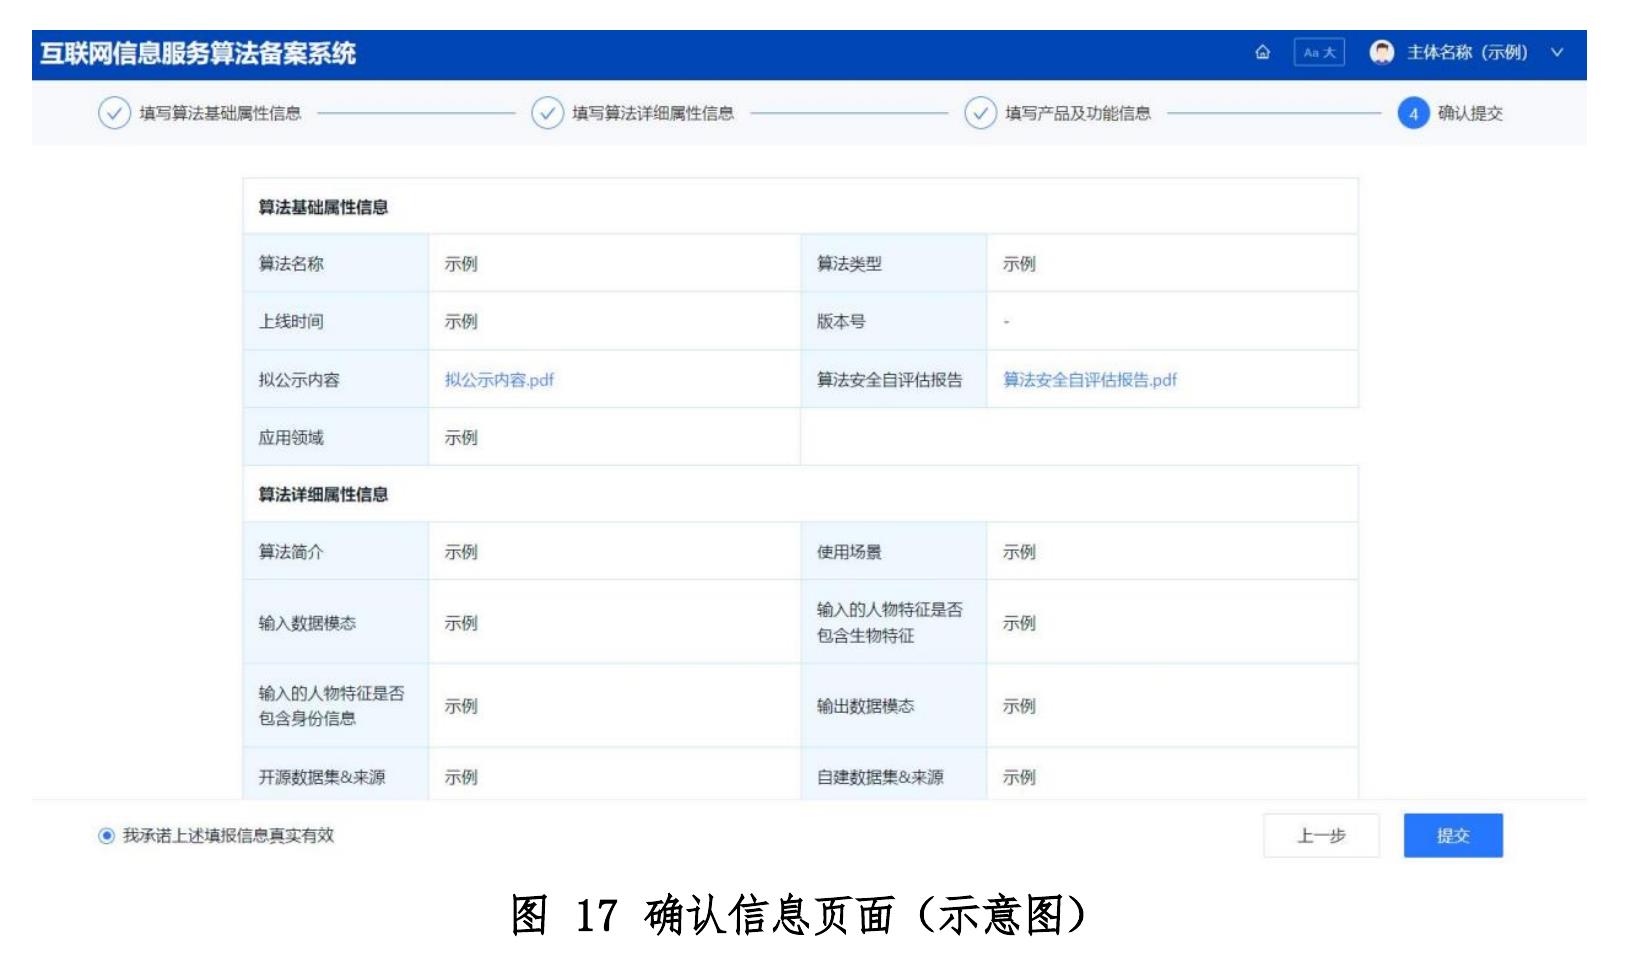Click the 算法简介 label cell
This screenshot has height=980, width=1639.
336,551
